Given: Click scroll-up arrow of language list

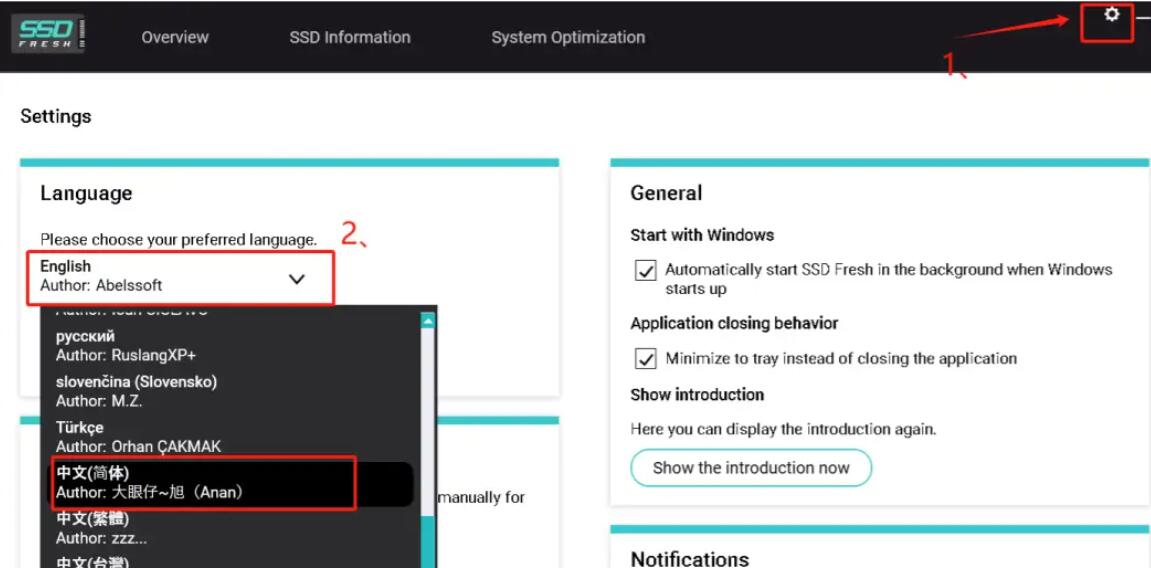Looking at the screenshot, I should coord(428,320).
